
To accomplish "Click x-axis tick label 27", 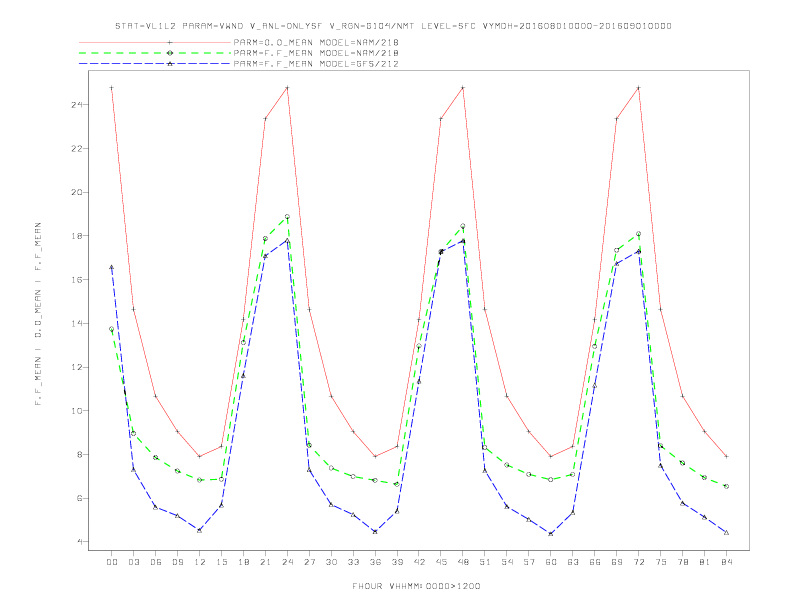I will click(x=309, y=562).
